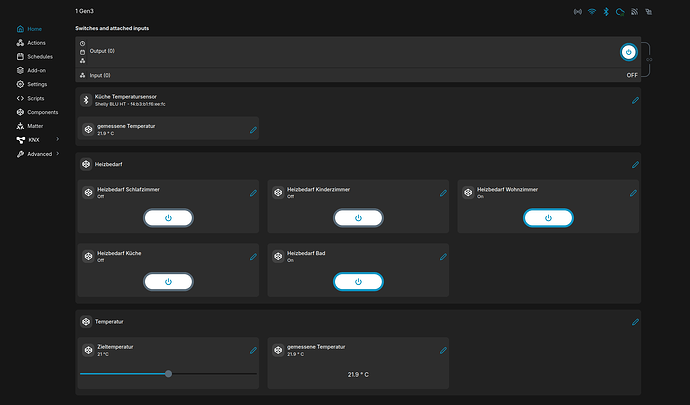Click the Heizbedarf group title
Screen dimensions: 690x405
(109, 164)
